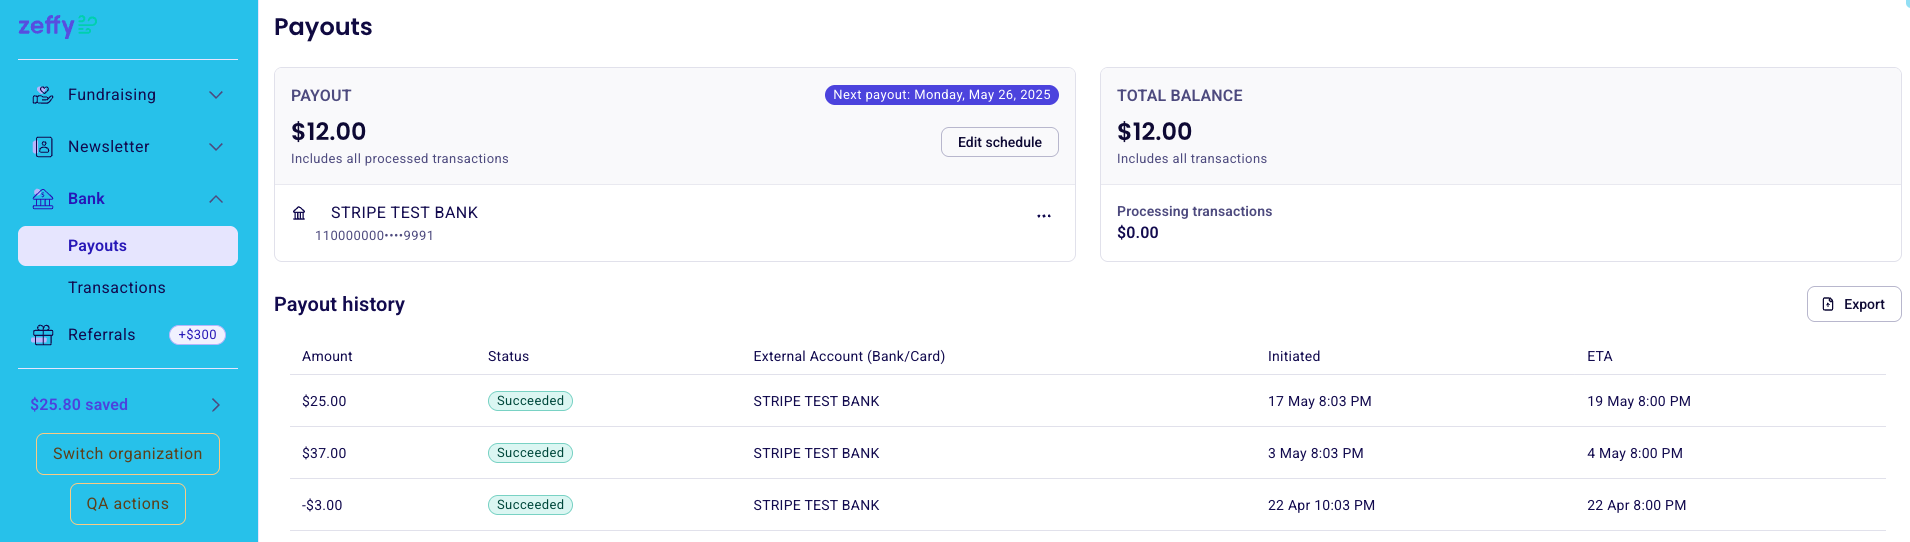This screenshot has width=1910, height=542.
Task: Click the +$300 referrals badge
Action: click(x=198, y=335)
